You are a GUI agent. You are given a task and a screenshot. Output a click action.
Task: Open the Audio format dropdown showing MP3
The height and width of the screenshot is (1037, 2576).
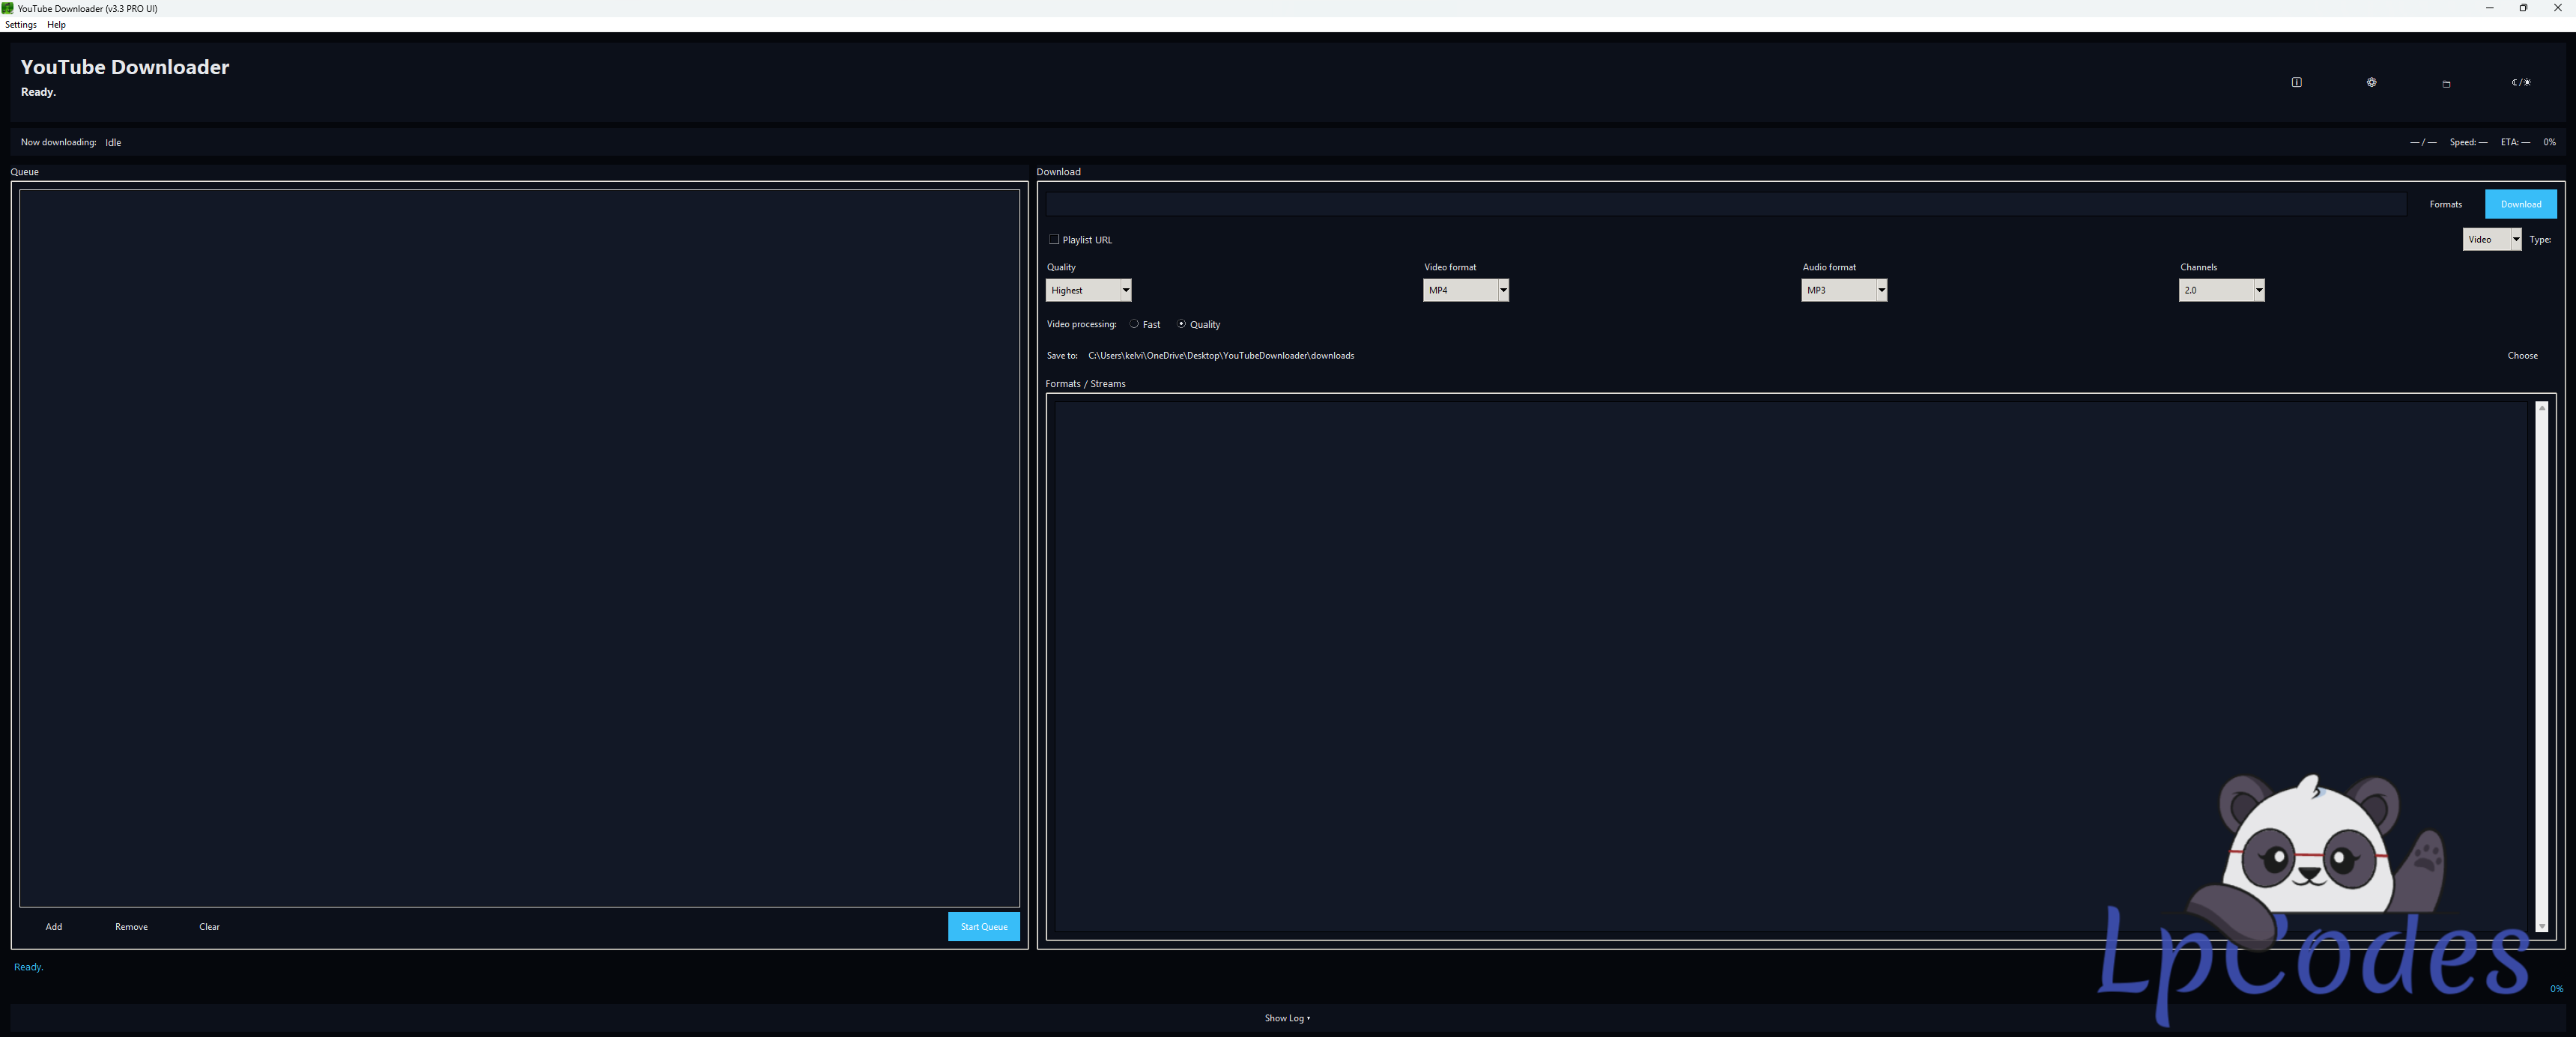(1844, 290)
